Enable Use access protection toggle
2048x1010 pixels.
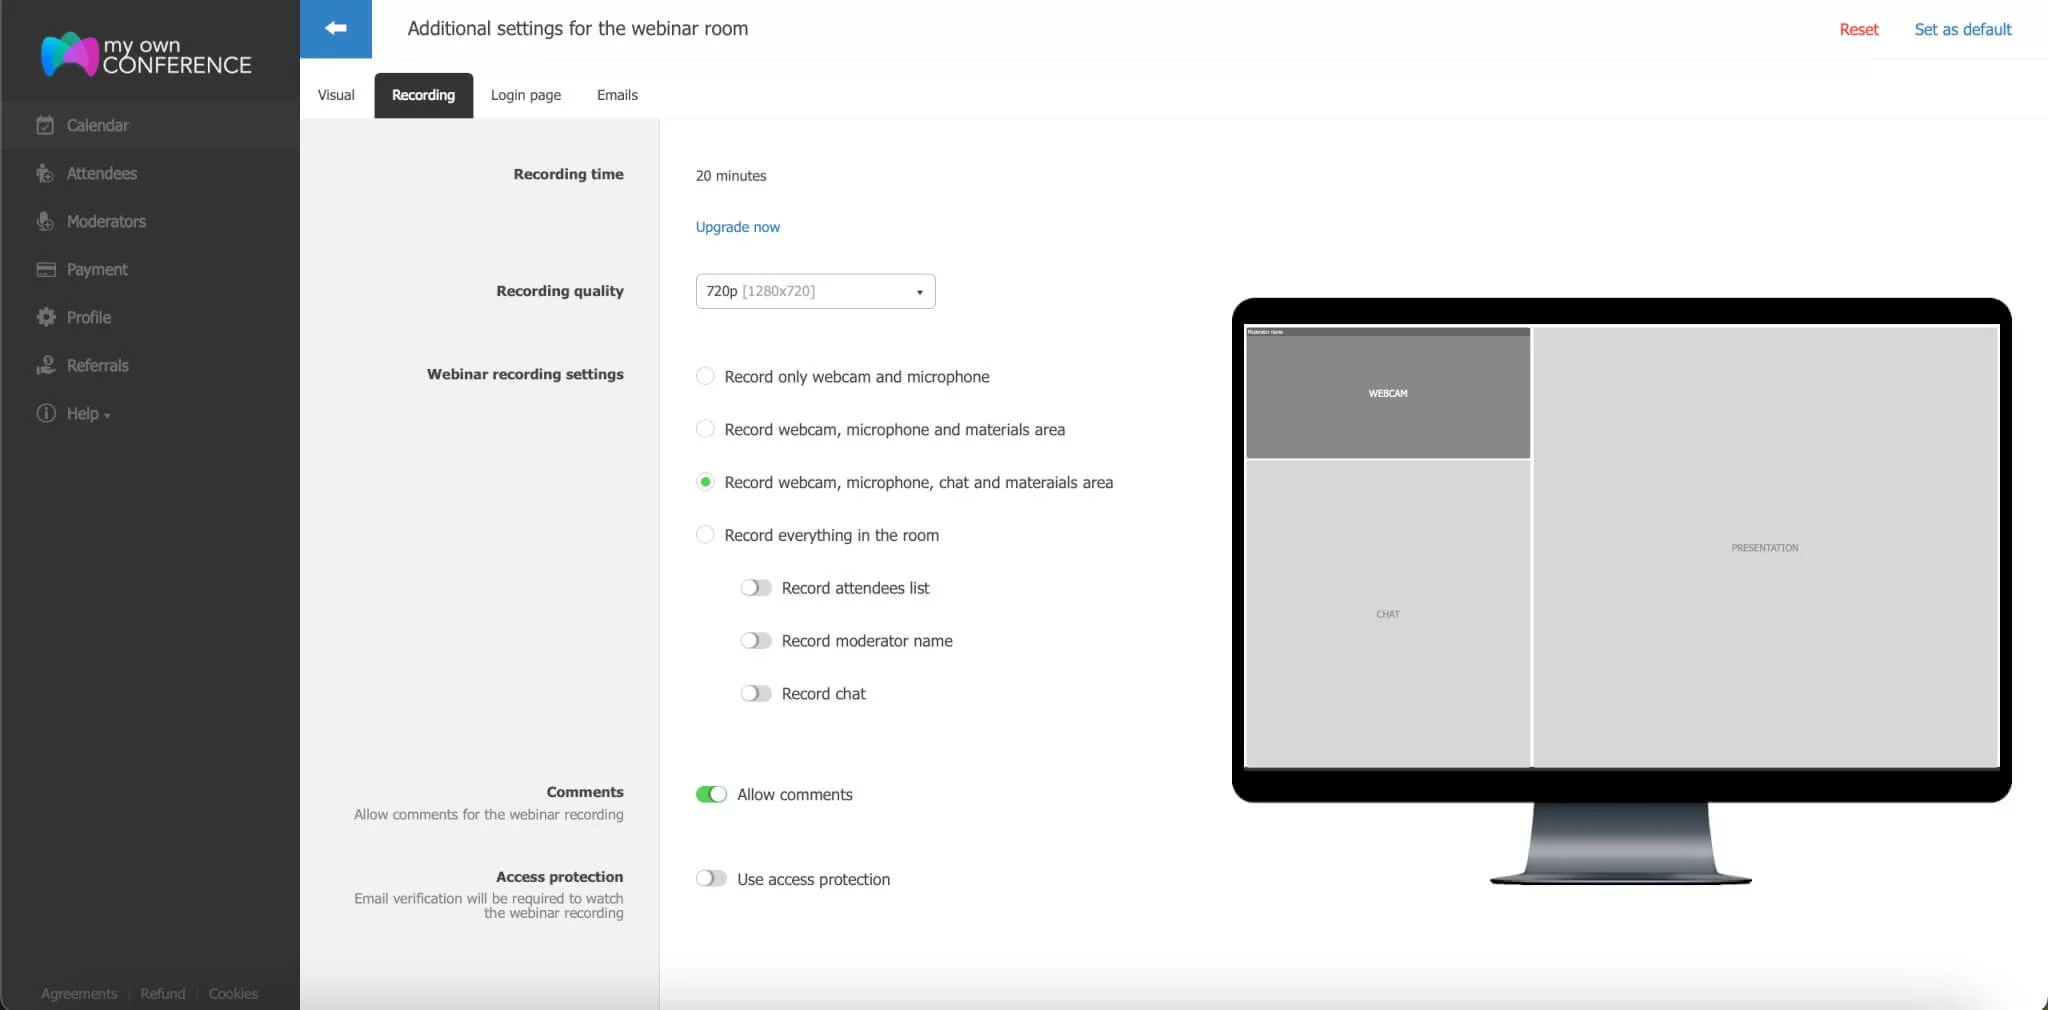pyautogui.click(x=711, y=879)
